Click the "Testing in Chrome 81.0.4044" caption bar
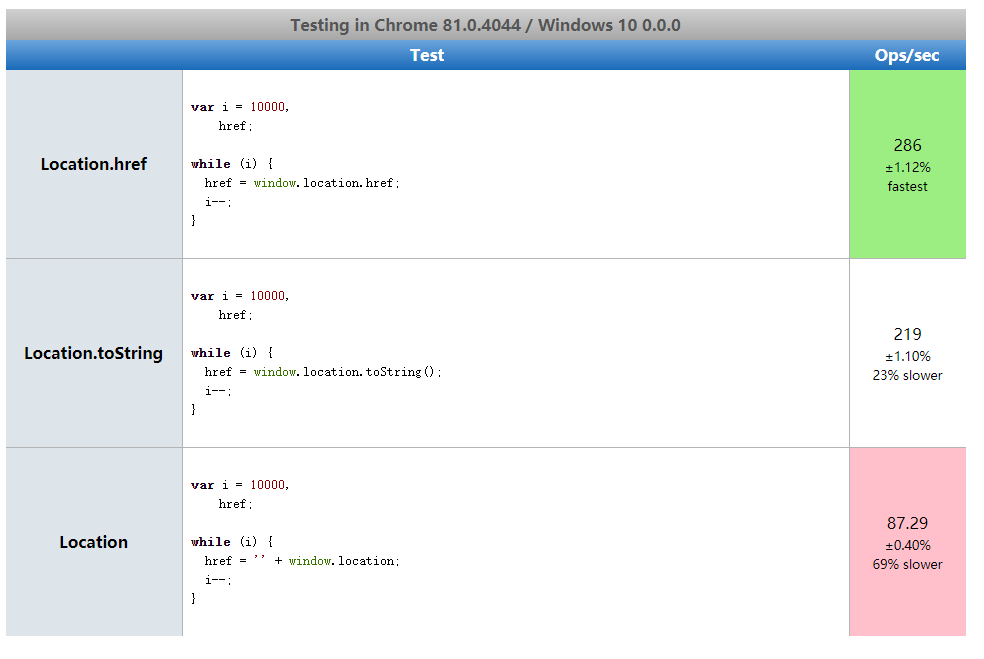984x659 pixels. point(485,25)
